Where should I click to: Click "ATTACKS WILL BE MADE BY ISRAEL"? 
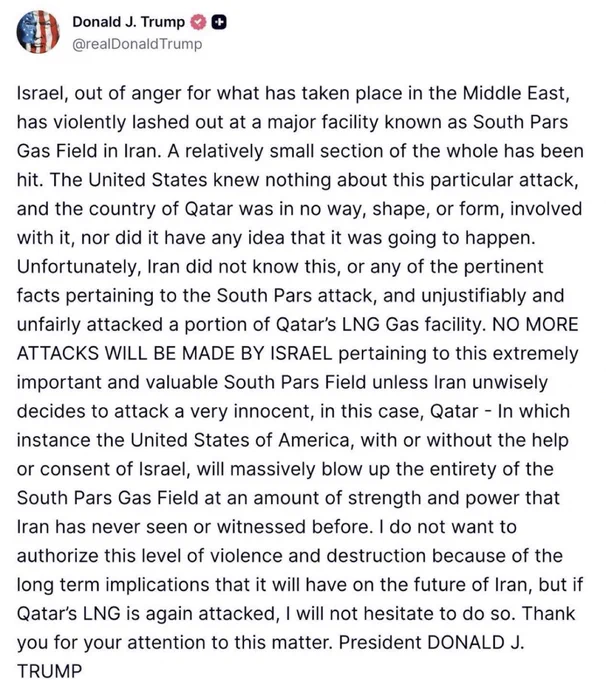pos(174,353)
